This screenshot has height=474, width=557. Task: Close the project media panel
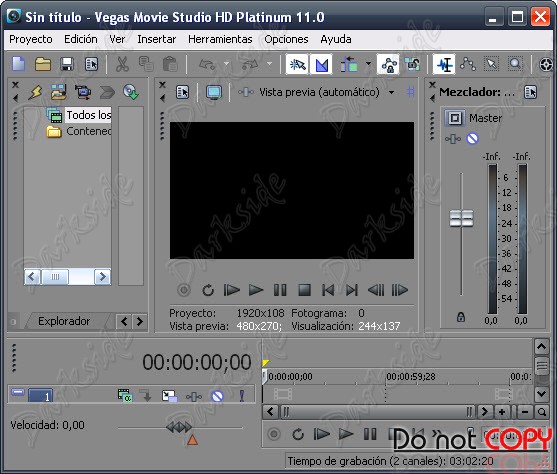[x=15, y=85]
